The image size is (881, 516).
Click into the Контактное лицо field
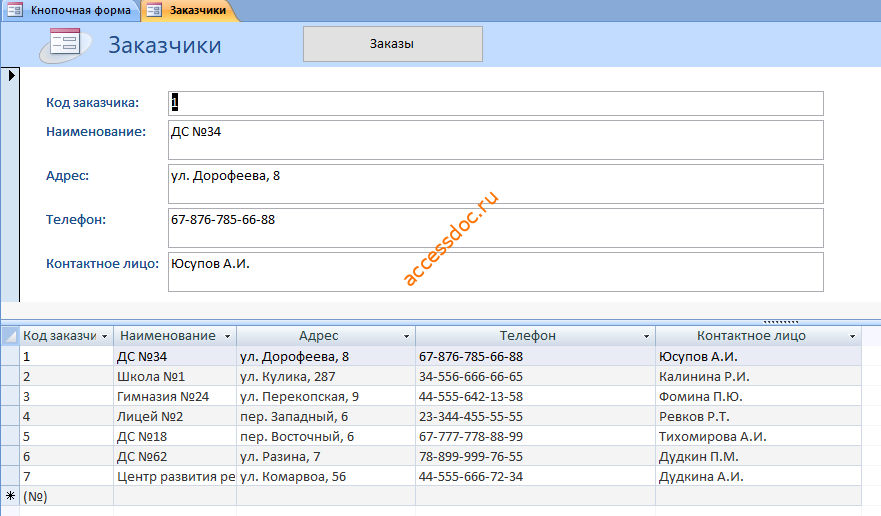[x=496, y=272]
